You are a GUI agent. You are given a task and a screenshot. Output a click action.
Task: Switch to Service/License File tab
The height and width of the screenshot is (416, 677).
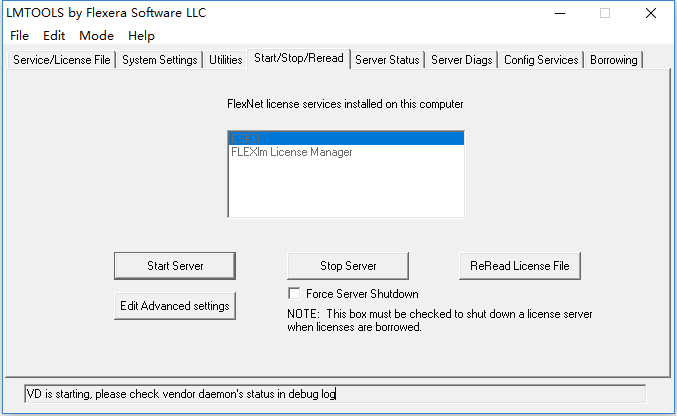tap(62, 60)
